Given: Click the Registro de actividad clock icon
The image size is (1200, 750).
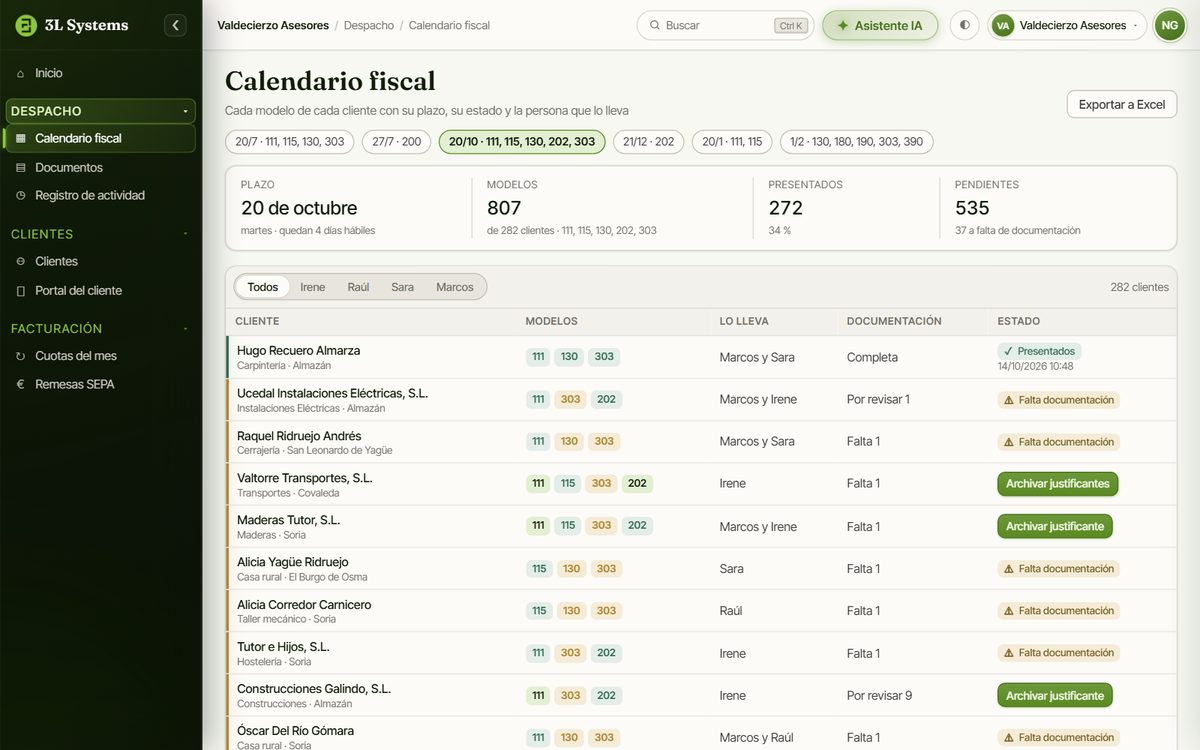Looking at the screenshot, I should pyautogui.click(x=21, y=195).
